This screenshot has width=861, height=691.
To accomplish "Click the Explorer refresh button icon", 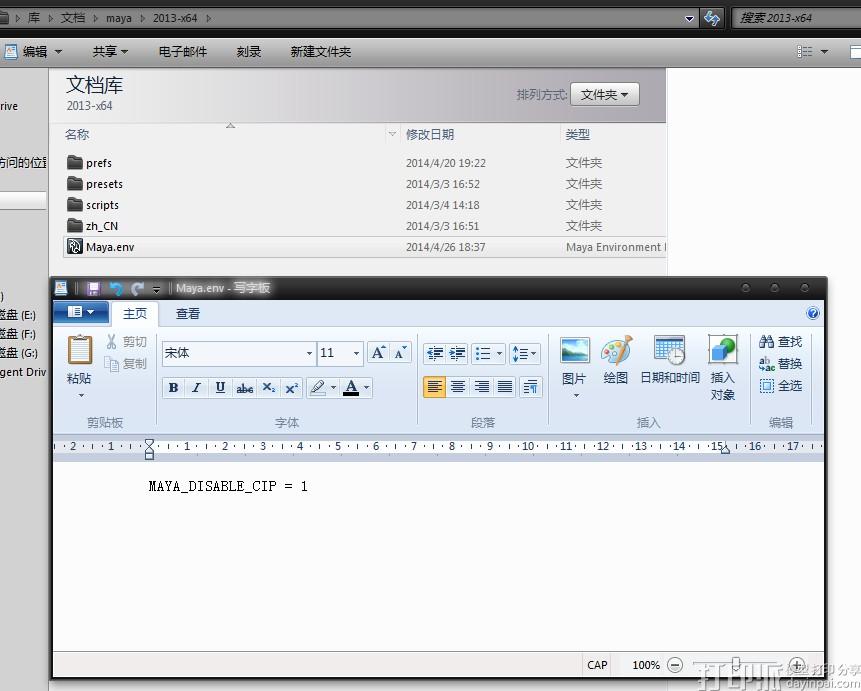I will click(712, 18).
